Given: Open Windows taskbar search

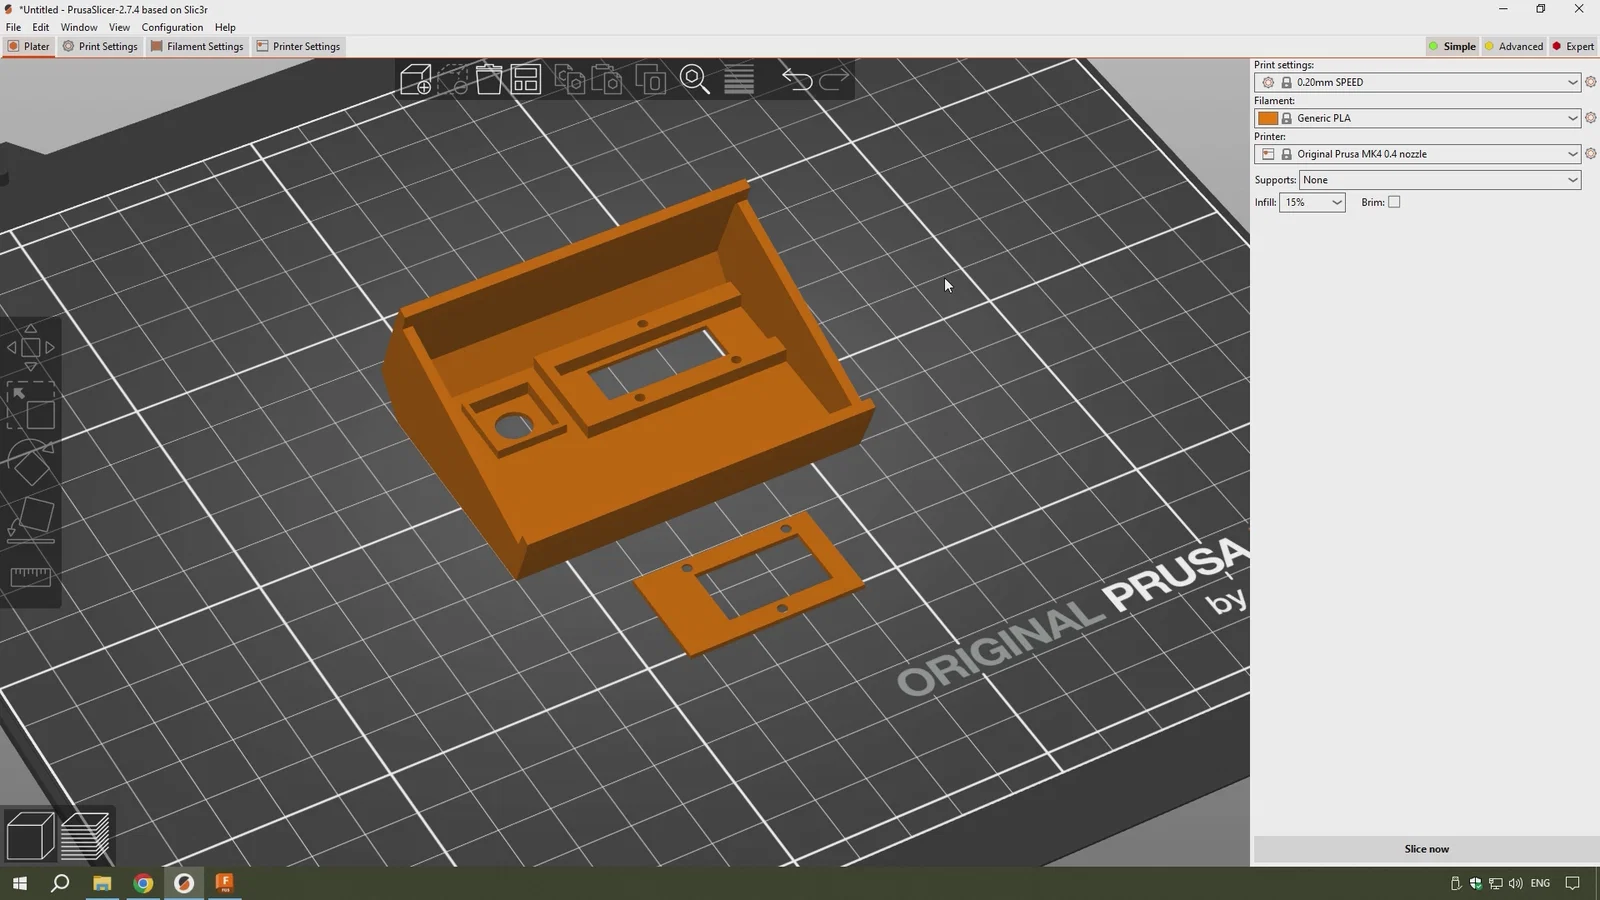Looking at the screenshot, I should pos(60,883).
